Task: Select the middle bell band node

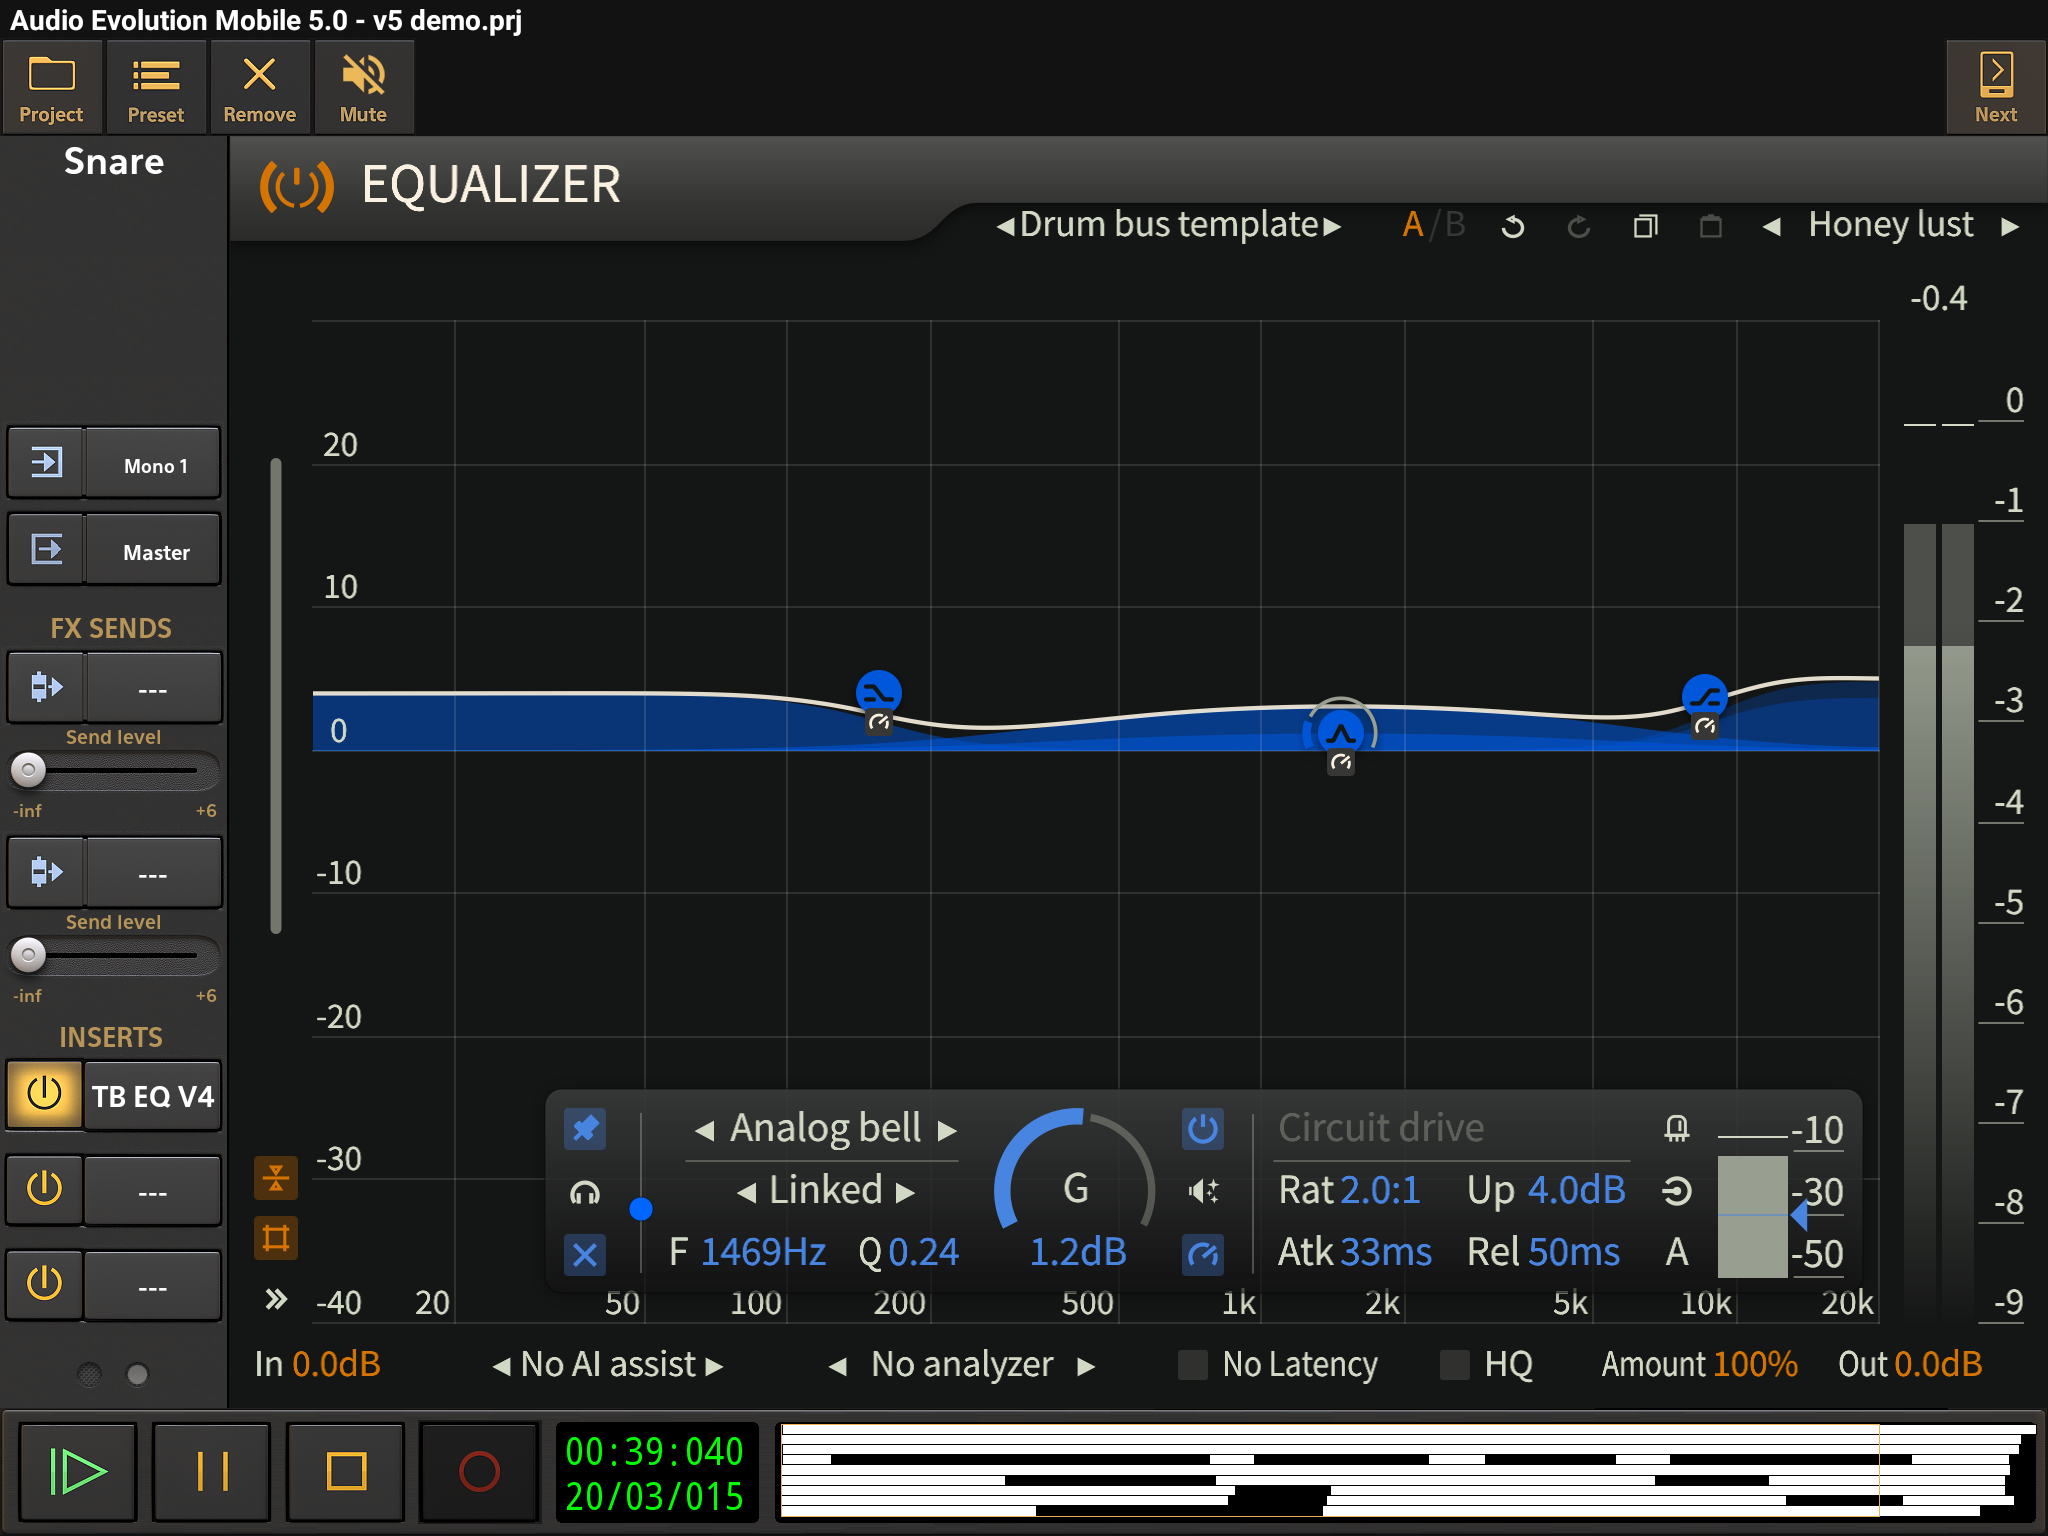Action: coord(1340,733)
